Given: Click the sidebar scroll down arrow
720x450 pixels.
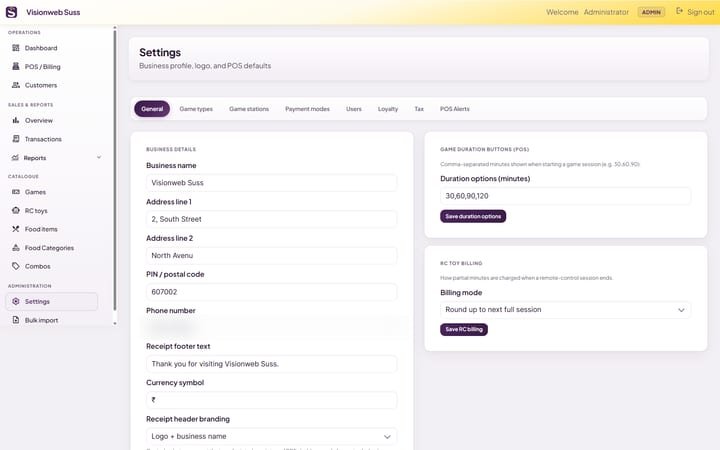Looking at the screenshot, I should click(x=115, y=323).
